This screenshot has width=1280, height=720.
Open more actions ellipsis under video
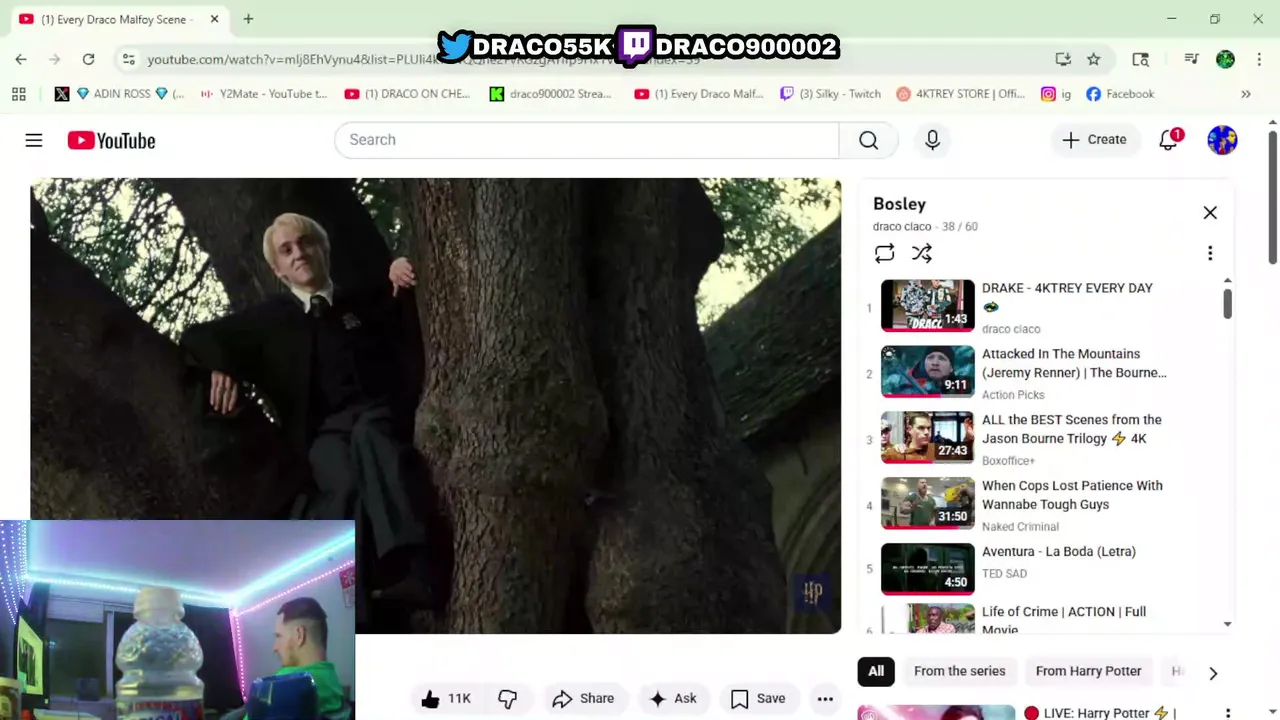point(825,699)
